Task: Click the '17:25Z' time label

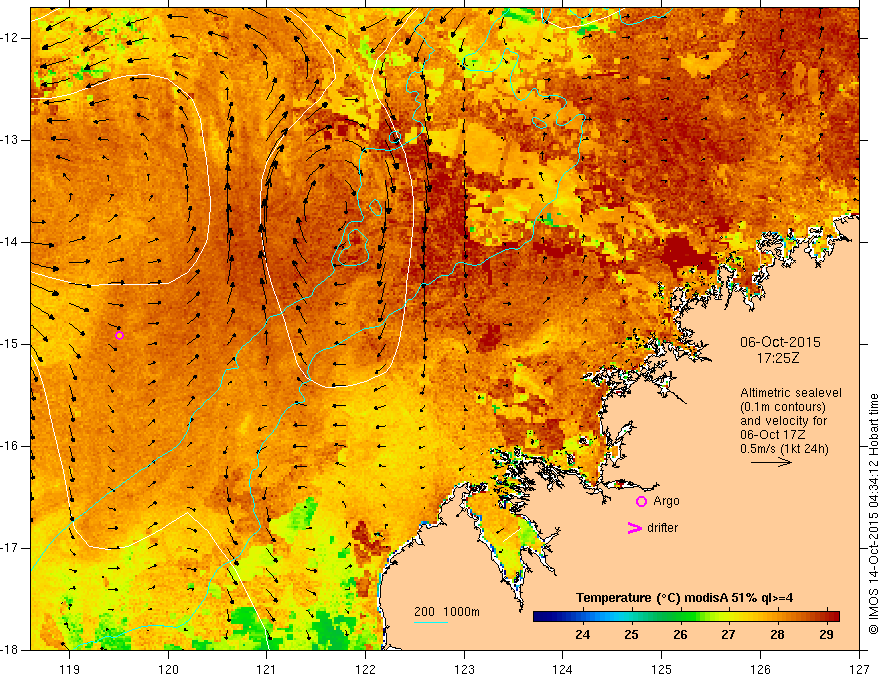Action: (x=778, y=358)
